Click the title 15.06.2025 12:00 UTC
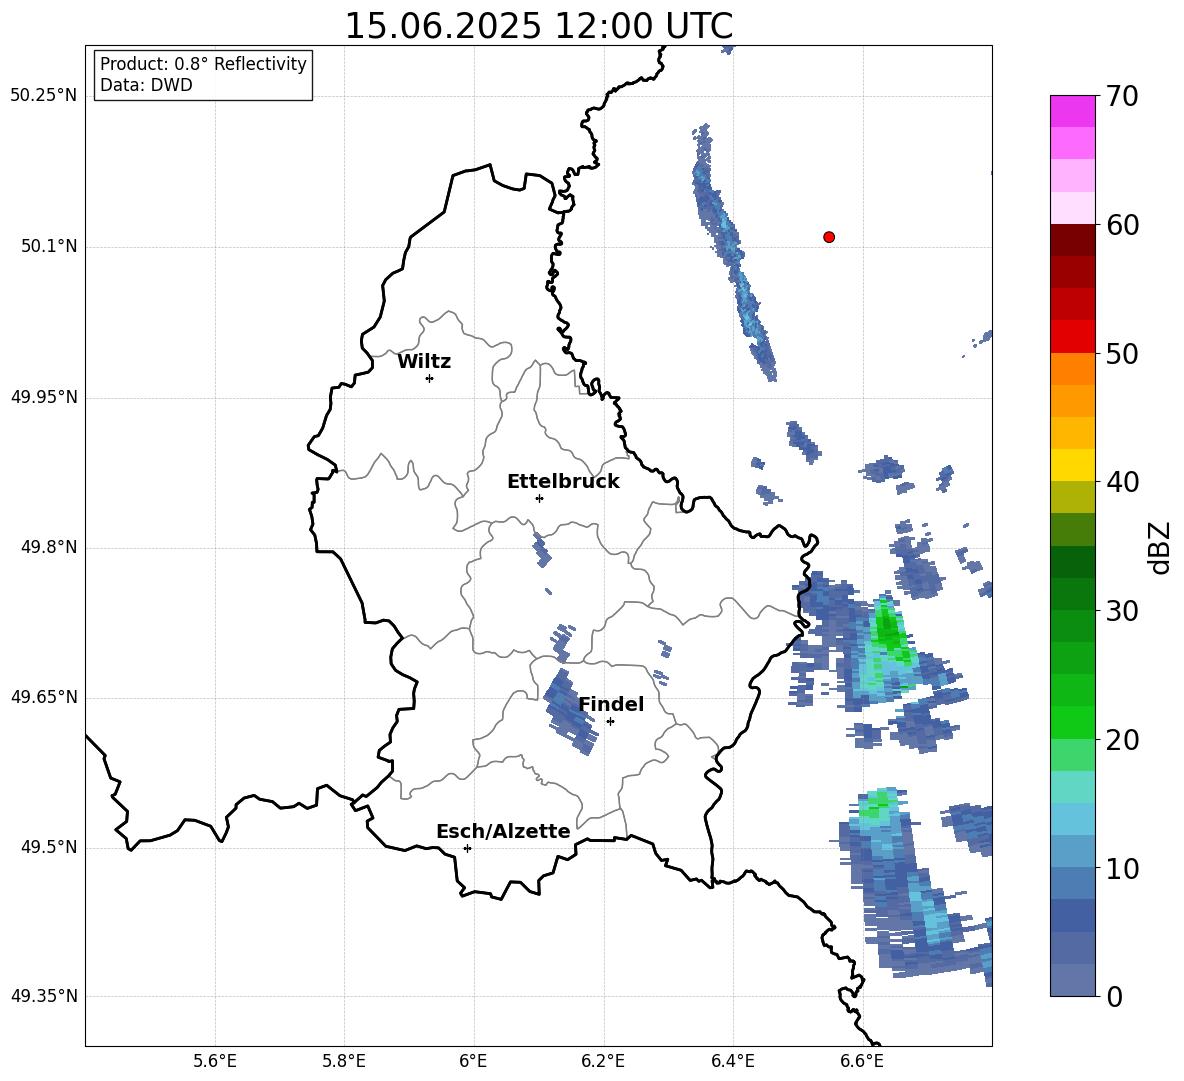The height and width of the screenshot is (1081, 1184). coord(538,26)
